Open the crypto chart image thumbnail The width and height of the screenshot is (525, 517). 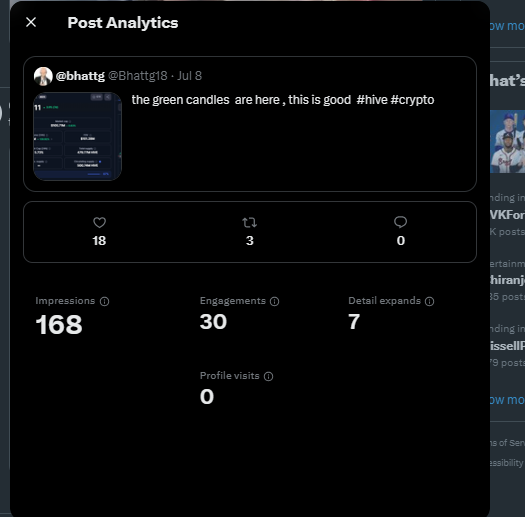pos(77,136)
